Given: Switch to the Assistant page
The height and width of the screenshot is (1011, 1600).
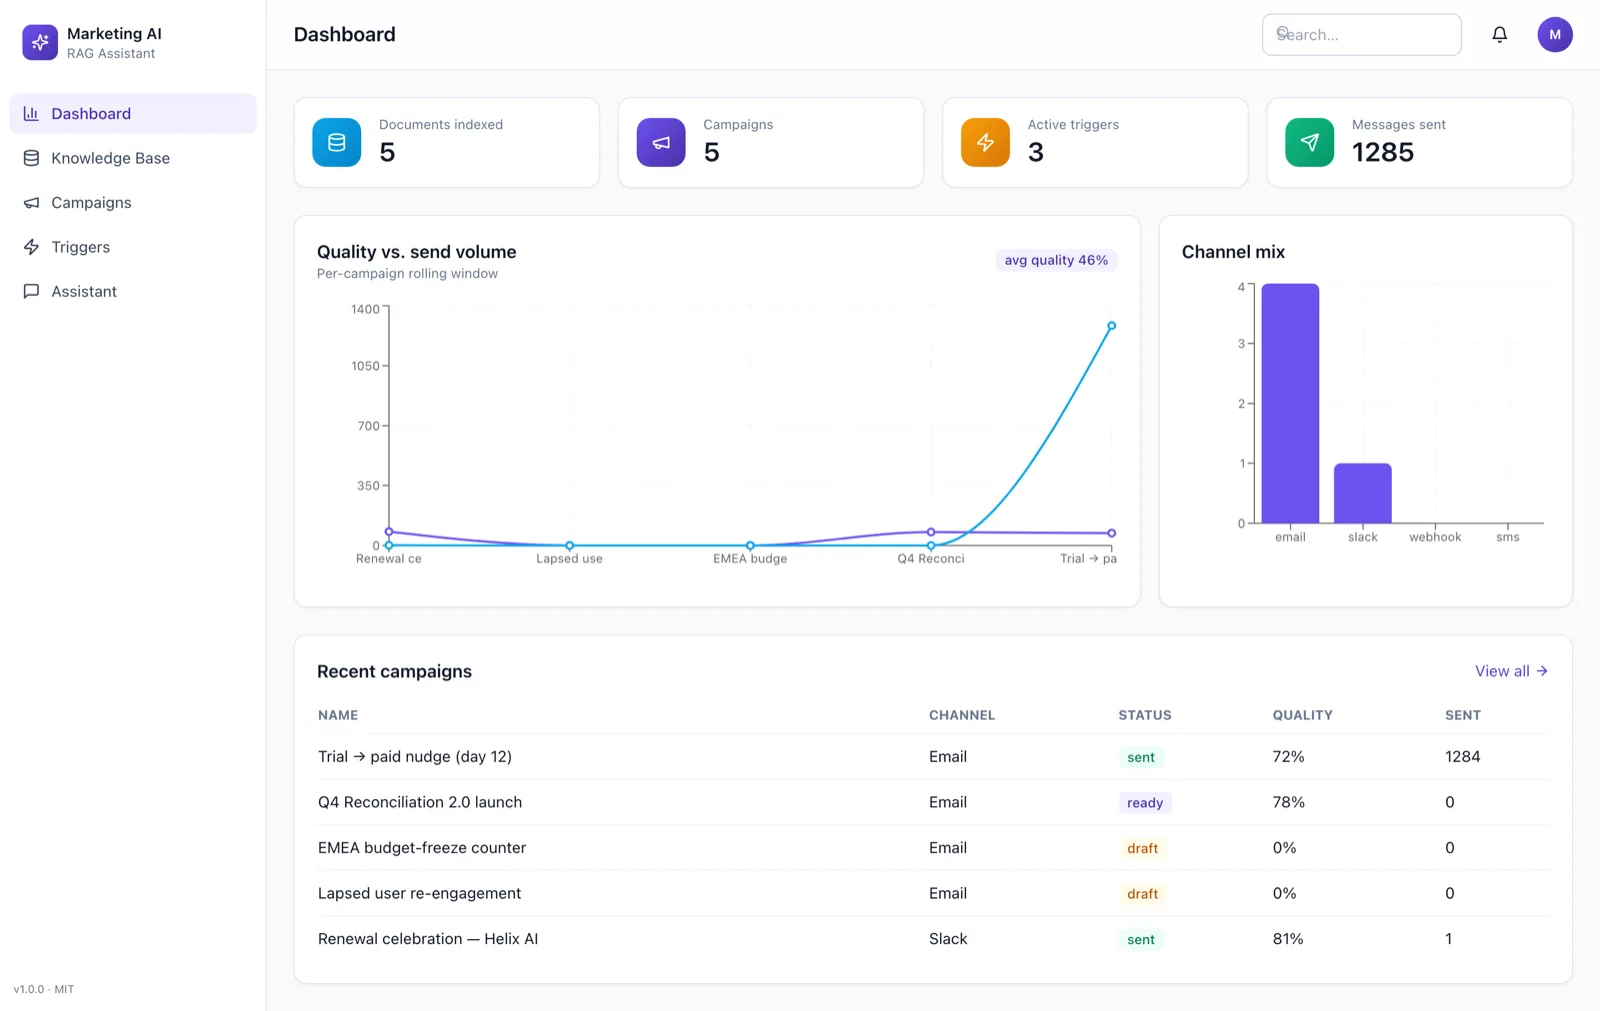Looking at the screenshot, I should [133, 291].
